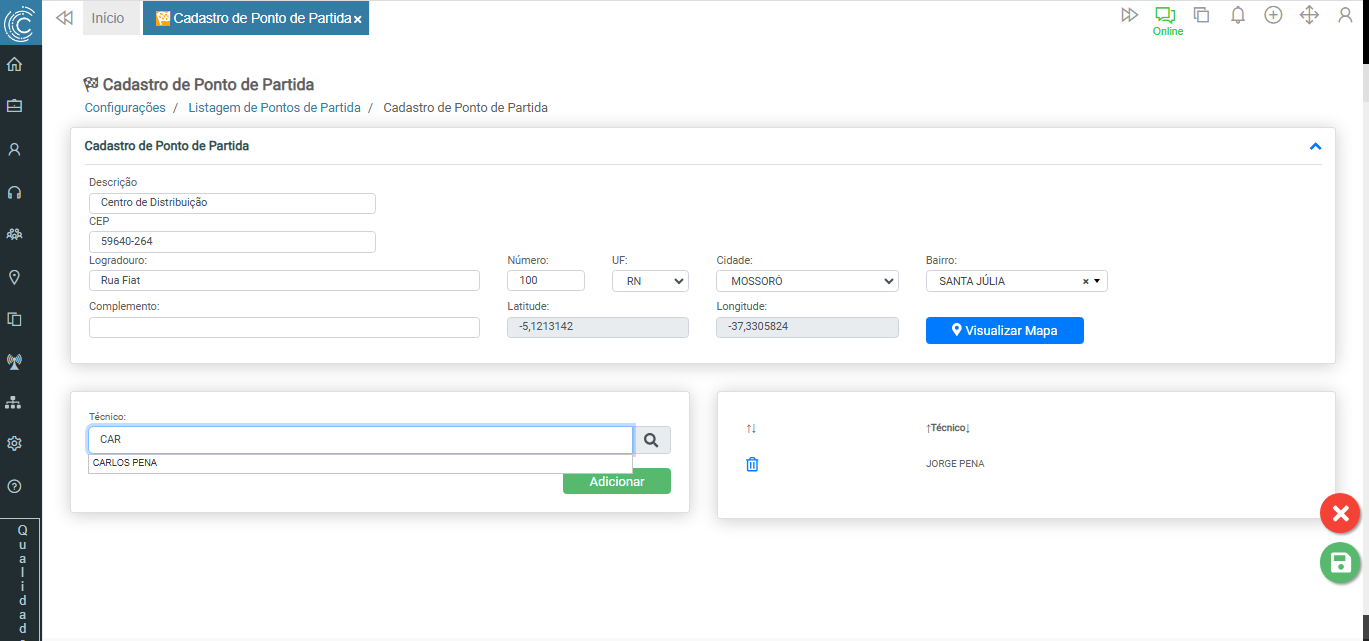1369x641 pixels.
Task: Select CARLOS PENA from autocomplete suggestions
Action: pyautogui.click(x=125, y=463)
